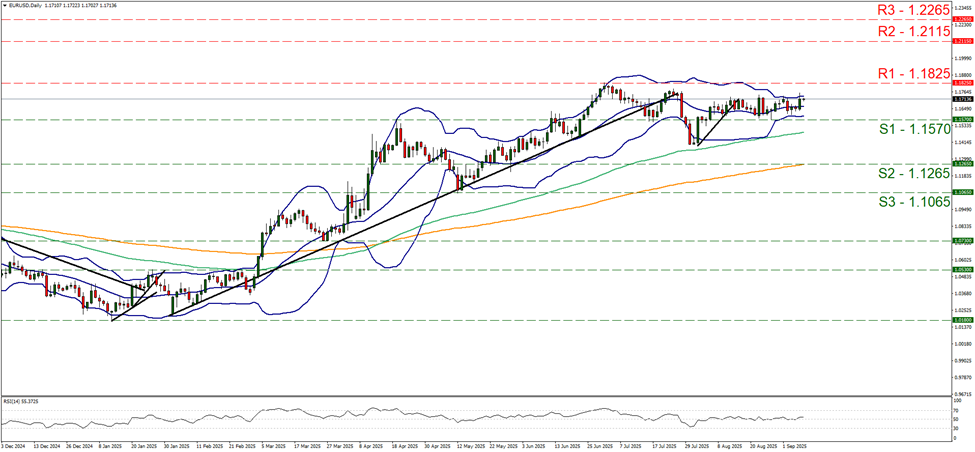The image size is (975, 452).
Task: Select the red 1.2115 price tag on axis
Action: click(960, 42)
